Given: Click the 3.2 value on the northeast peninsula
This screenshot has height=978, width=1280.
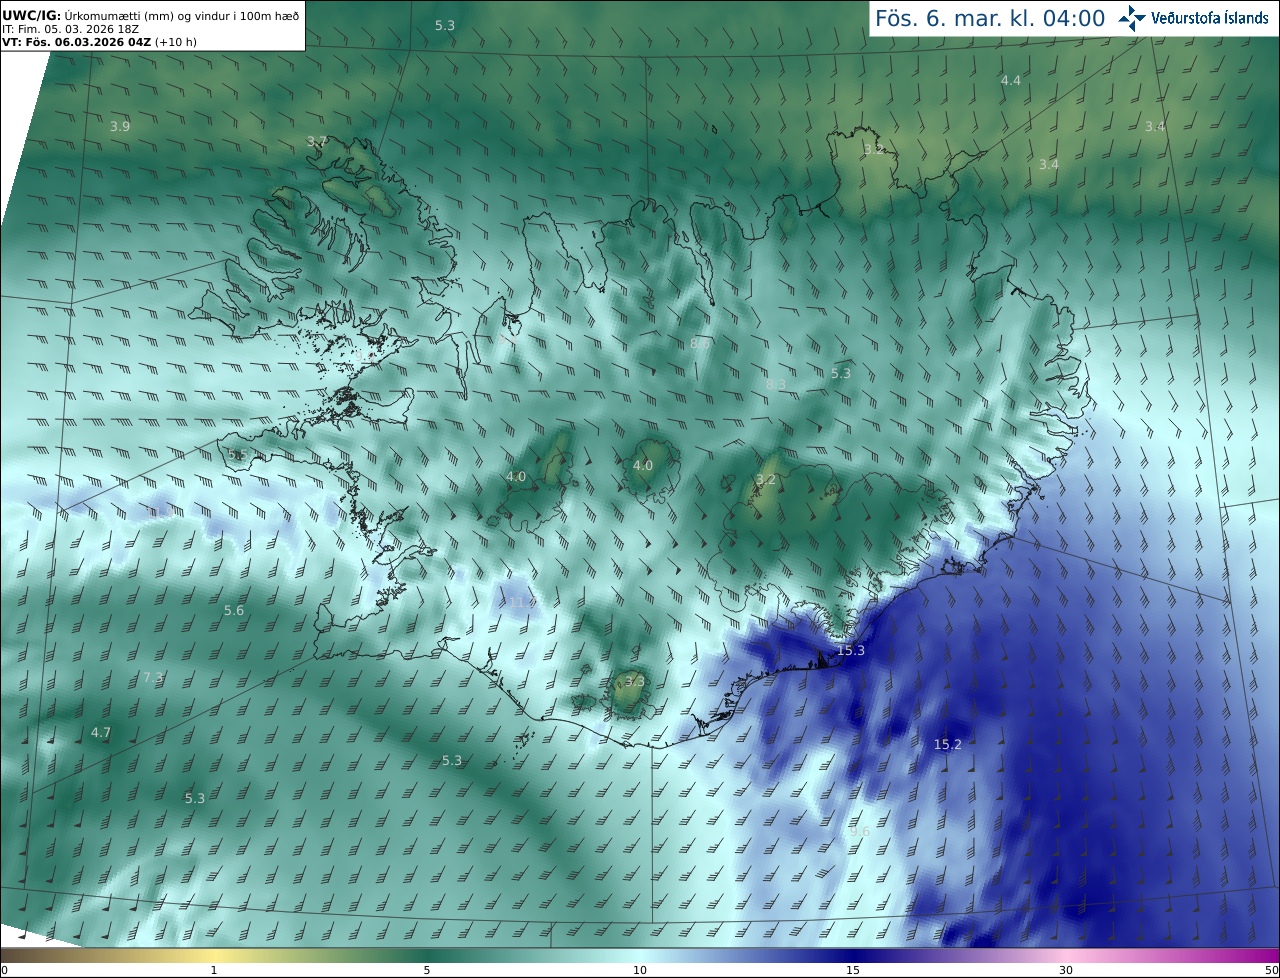Looking at the screenshot, I should click(874, 150).
